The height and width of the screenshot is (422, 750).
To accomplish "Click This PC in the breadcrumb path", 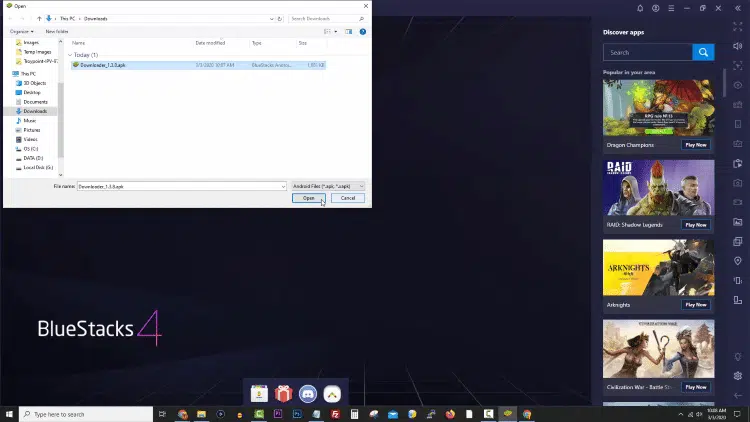I will click(x=67, y=19).
